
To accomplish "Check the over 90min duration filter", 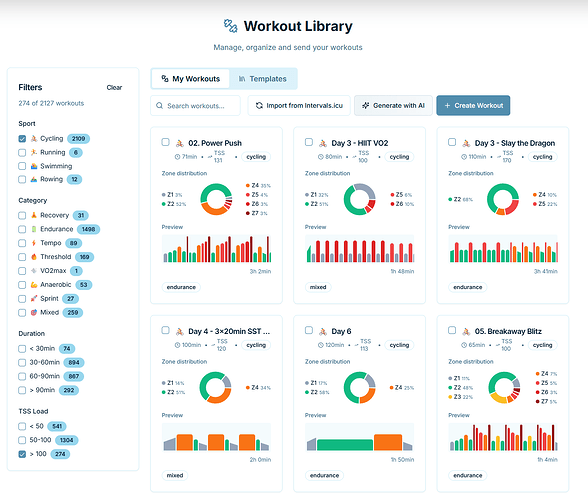I will (22, 390).
